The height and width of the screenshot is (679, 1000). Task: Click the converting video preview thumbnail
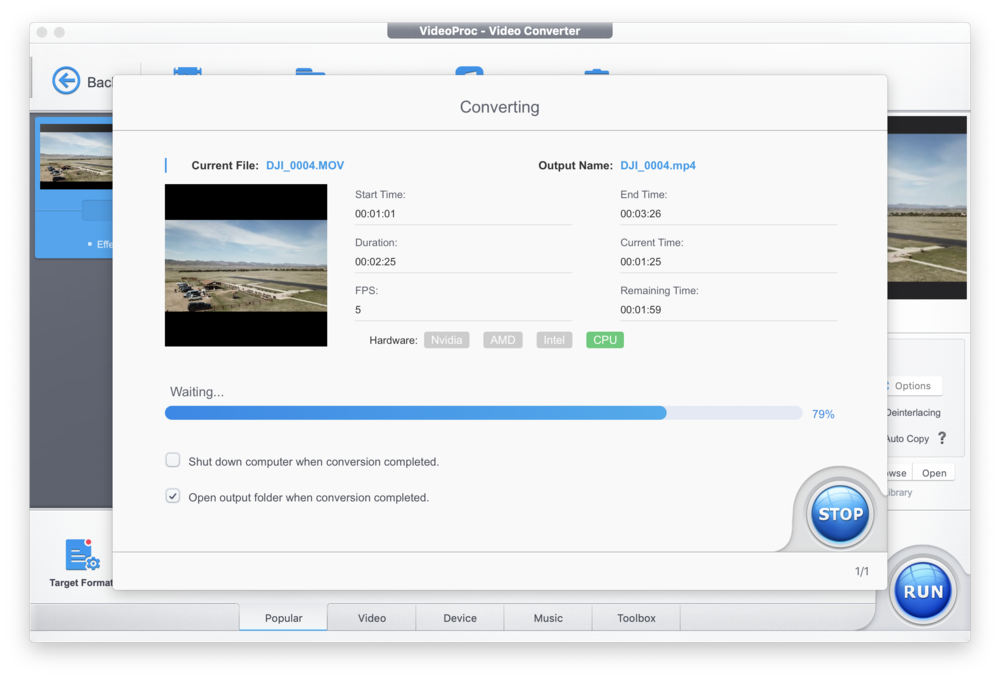pos(246,265)
